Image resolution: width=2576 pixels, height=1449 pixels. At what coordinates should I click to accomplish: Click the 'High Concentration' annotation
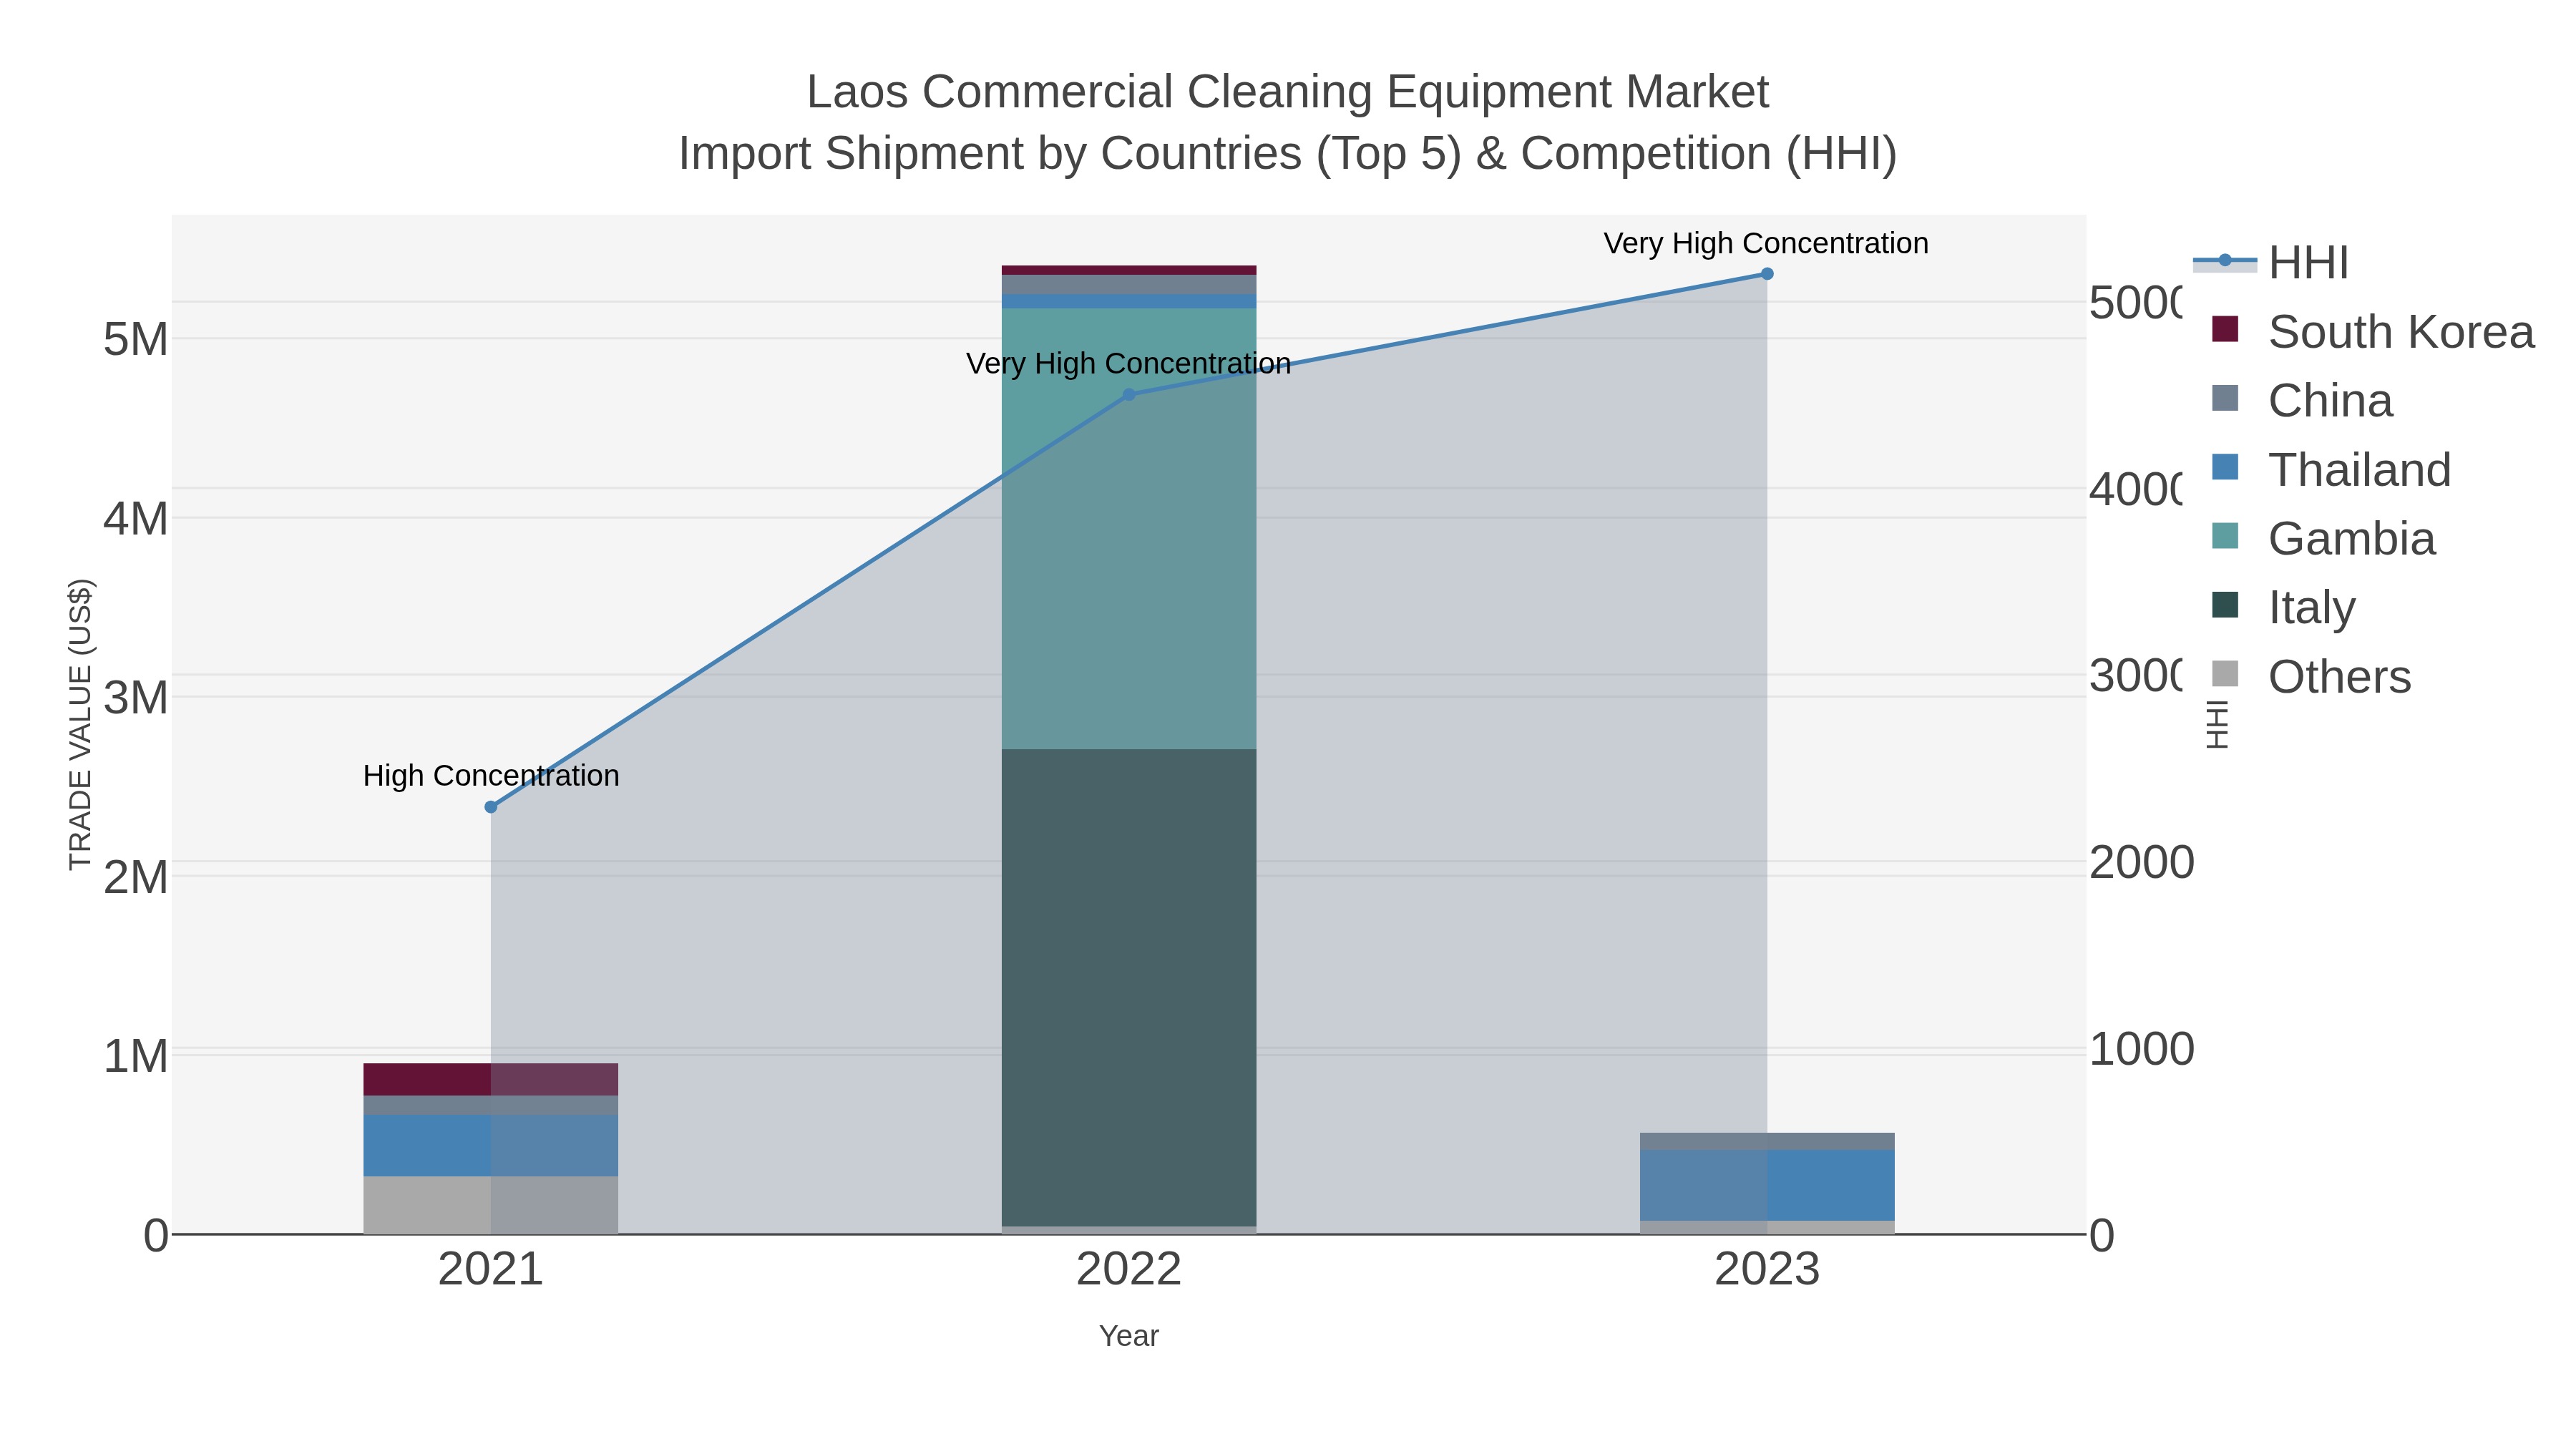point(491,776)
